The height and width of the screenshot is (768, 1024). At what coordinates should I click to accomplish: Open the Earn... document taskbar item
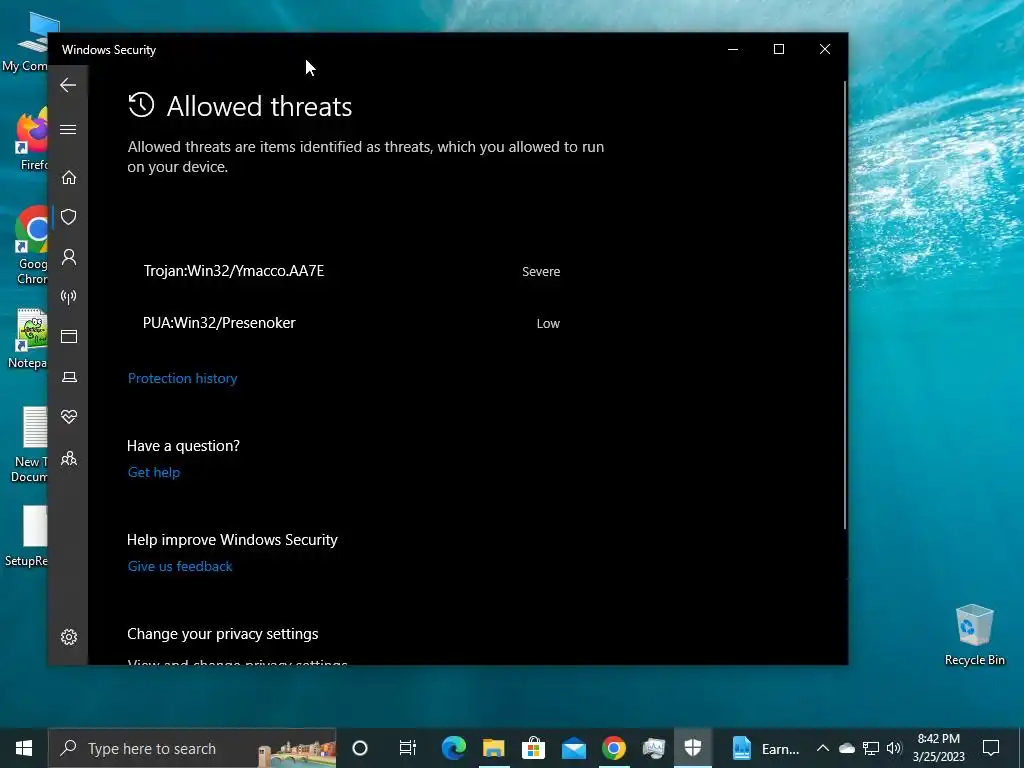[x=764, y=748]
